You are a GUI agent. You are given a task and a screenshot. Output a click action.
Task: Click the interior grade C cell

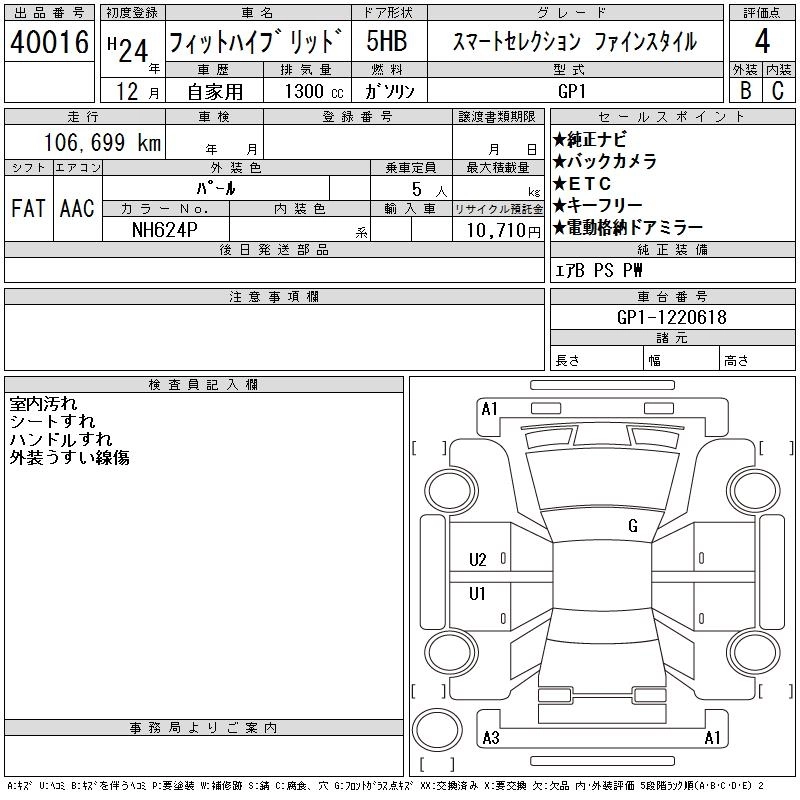778,90
